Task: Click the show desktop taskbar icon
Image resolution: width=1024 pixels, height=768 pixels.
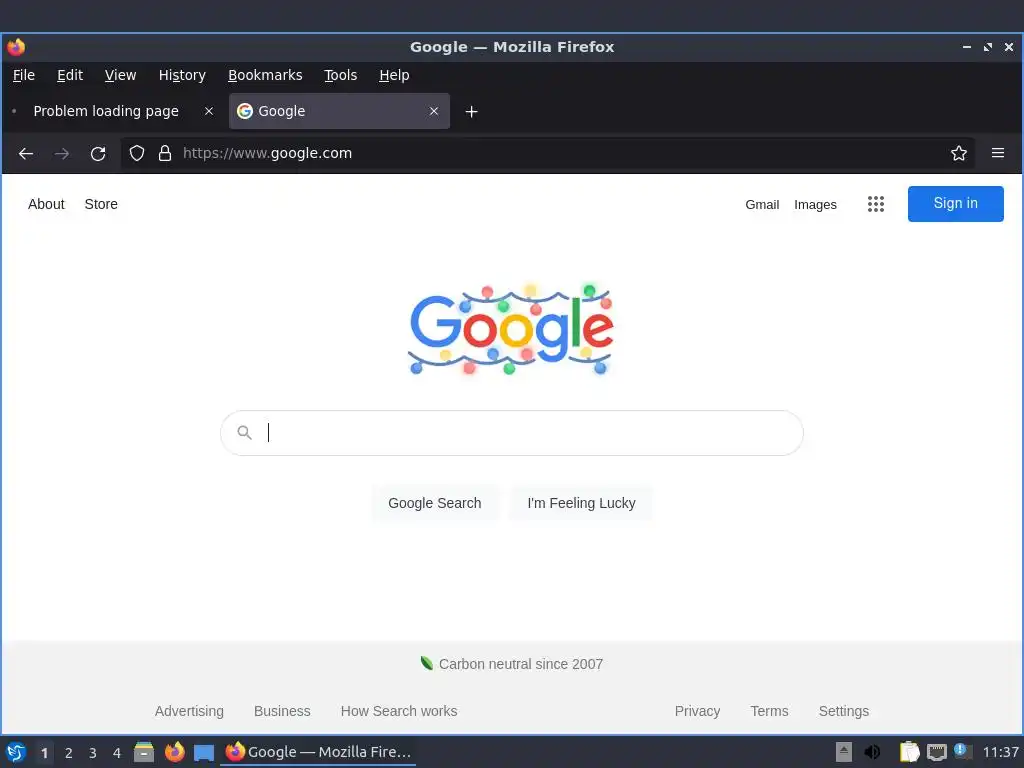Action: pos(204,752)
